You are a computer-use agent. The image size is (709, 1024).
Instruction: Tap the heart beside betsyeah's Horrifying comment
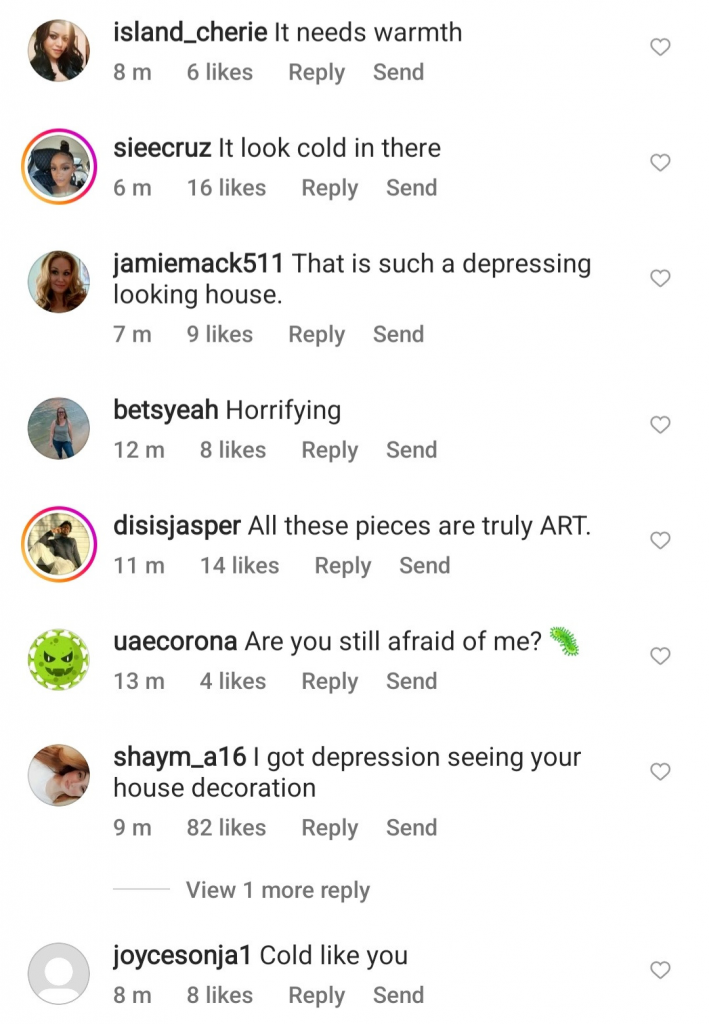(x=660, y=424)
